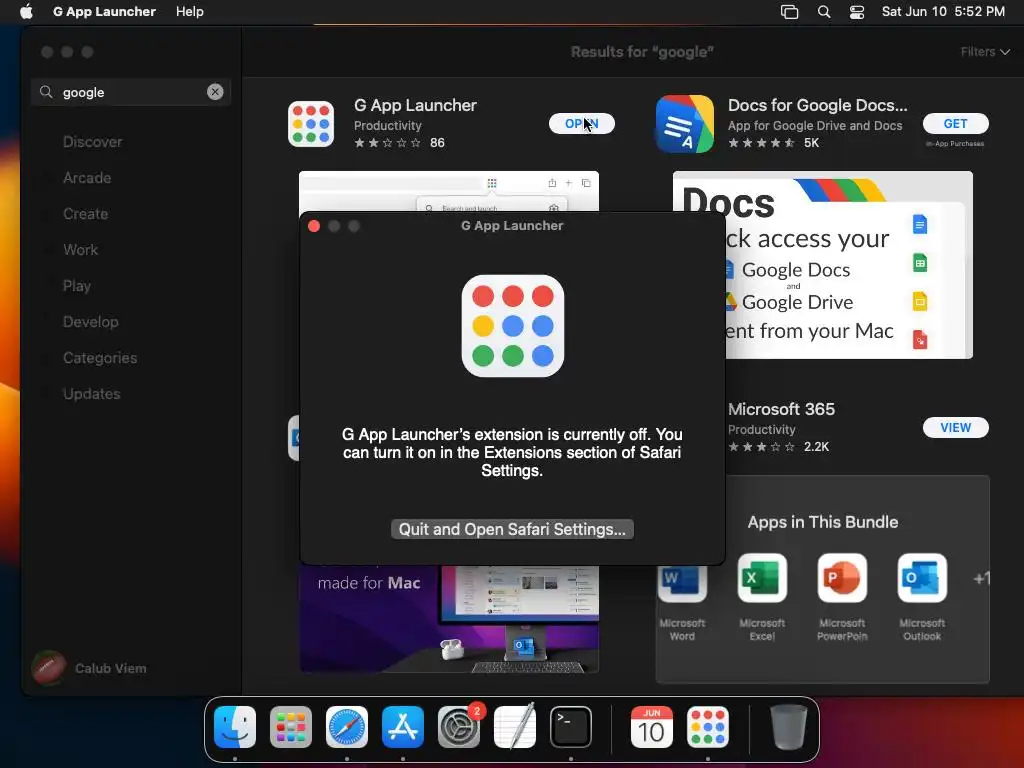
Task: Open Launchpad from the Dock
Action: pos(291,727)
